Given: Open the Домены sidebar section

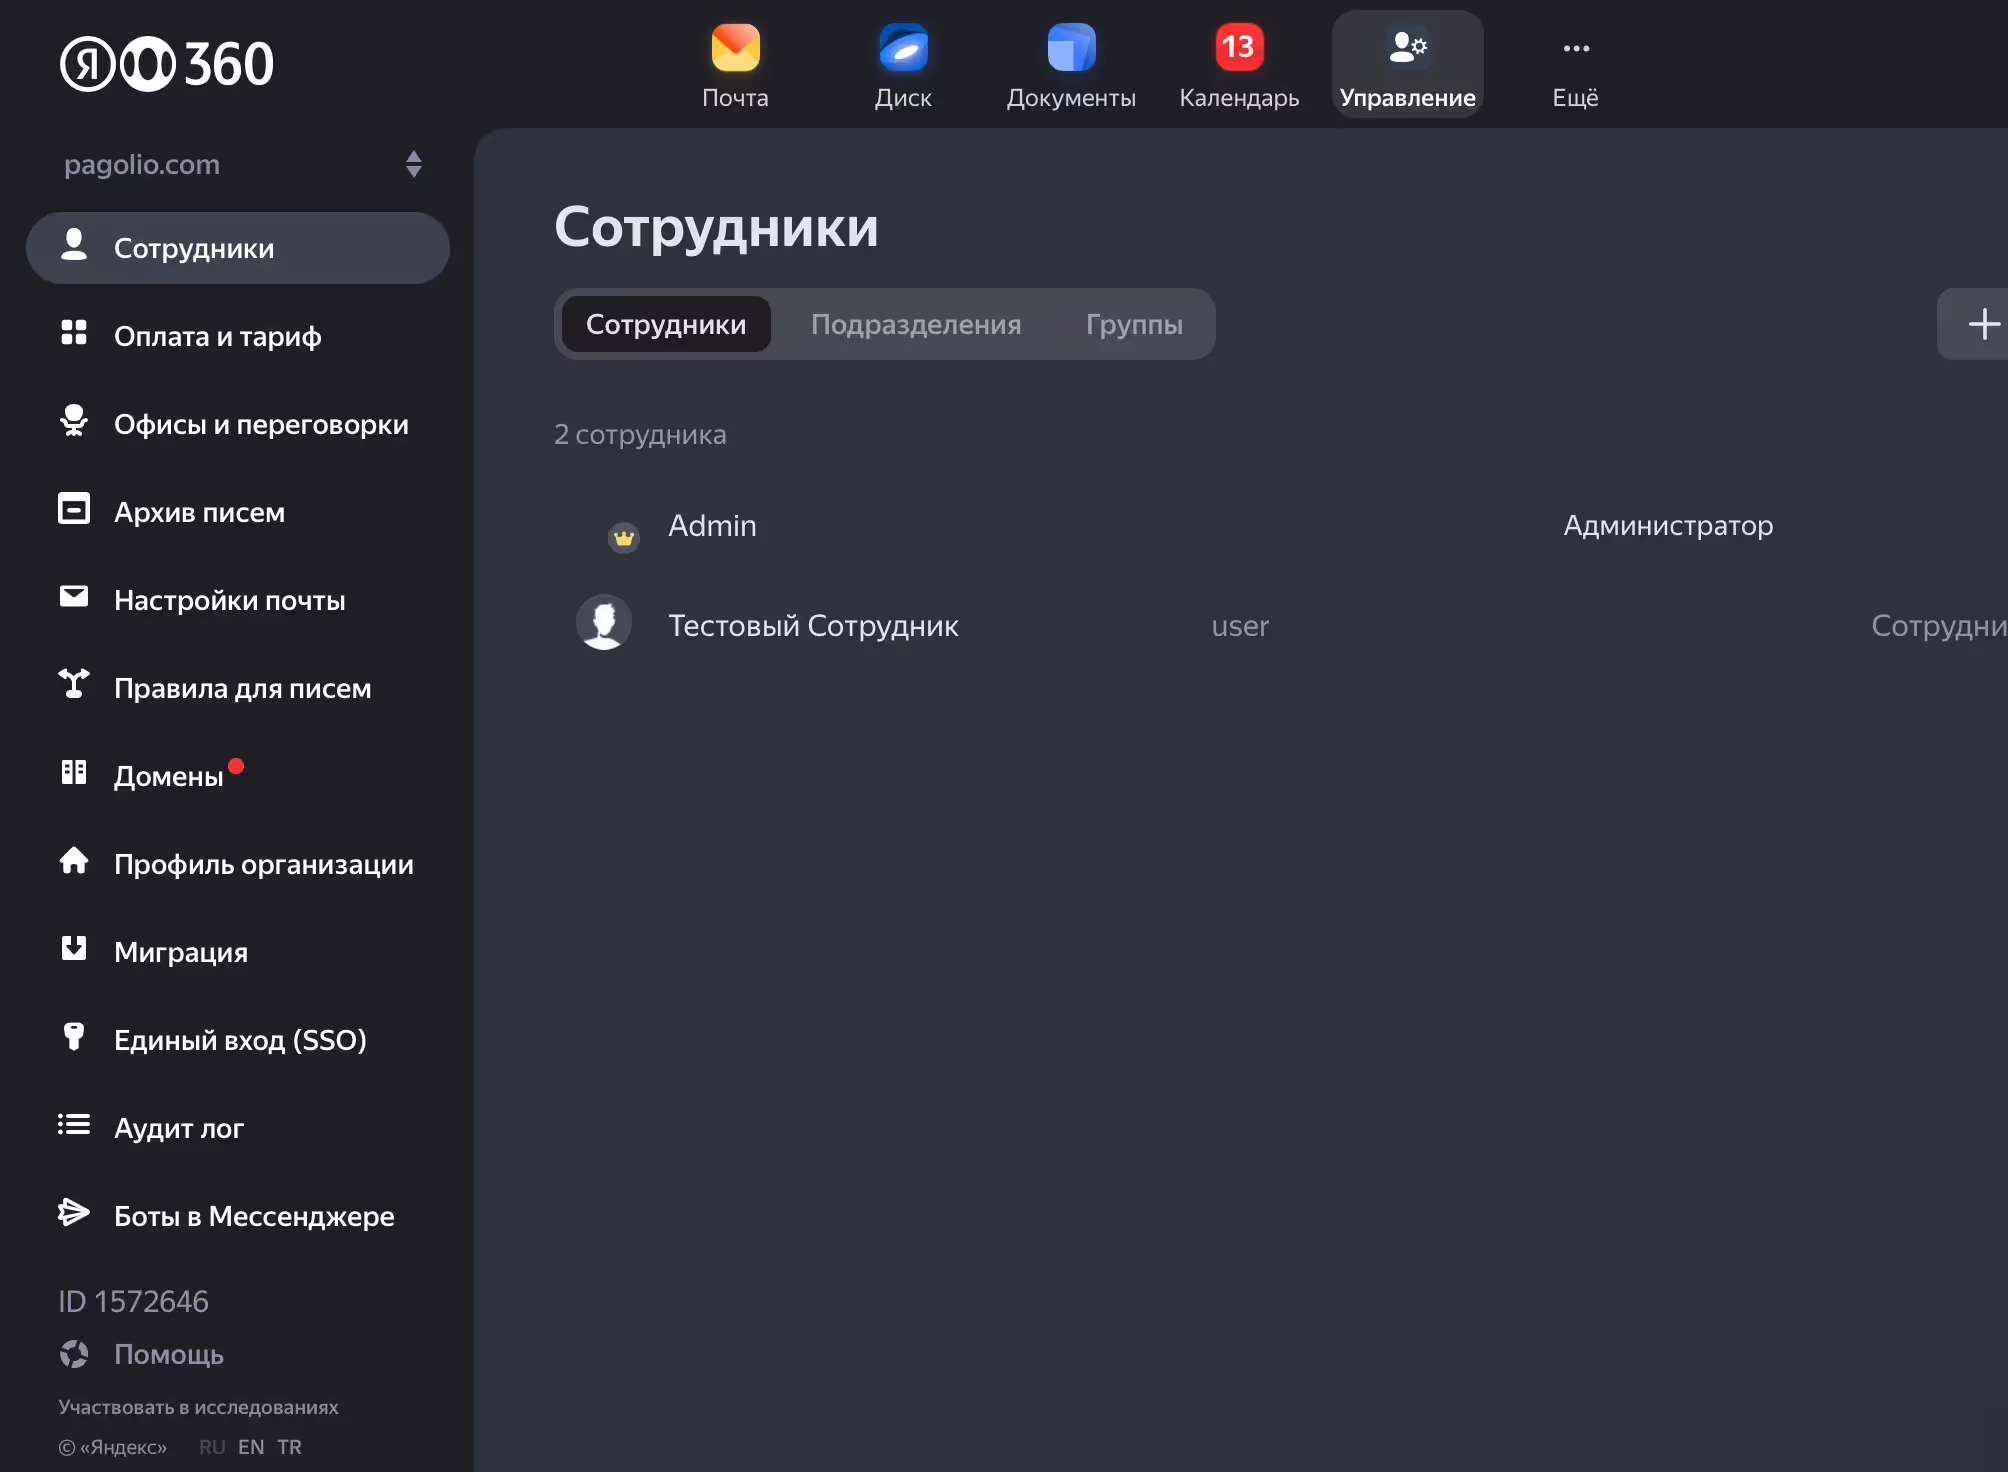Looking at the screenshot, I should click(168, 776).
